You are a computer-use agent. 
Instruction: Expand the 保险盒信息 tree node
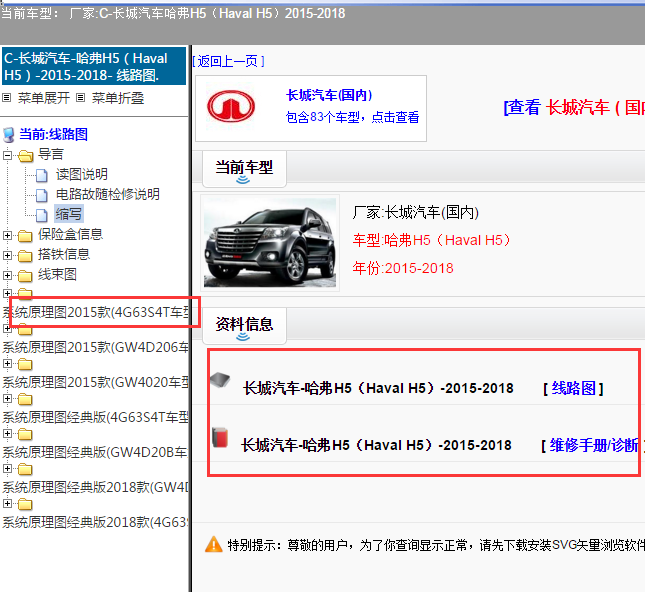pyautogui.click(x=7, y=235)
